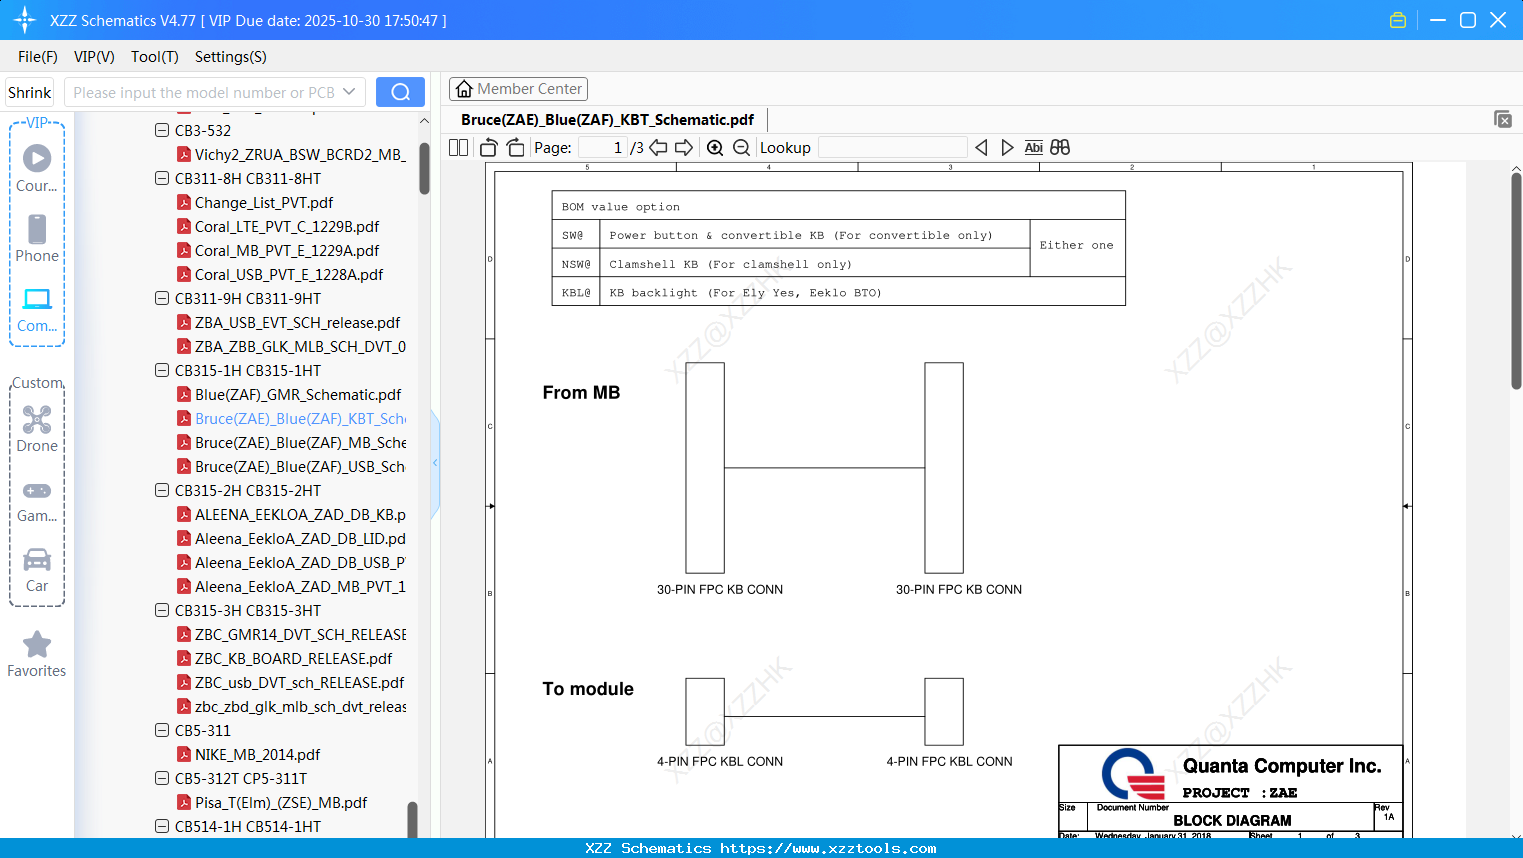Go to the next page arrow
1523x858 pixels.
point(684,148)
